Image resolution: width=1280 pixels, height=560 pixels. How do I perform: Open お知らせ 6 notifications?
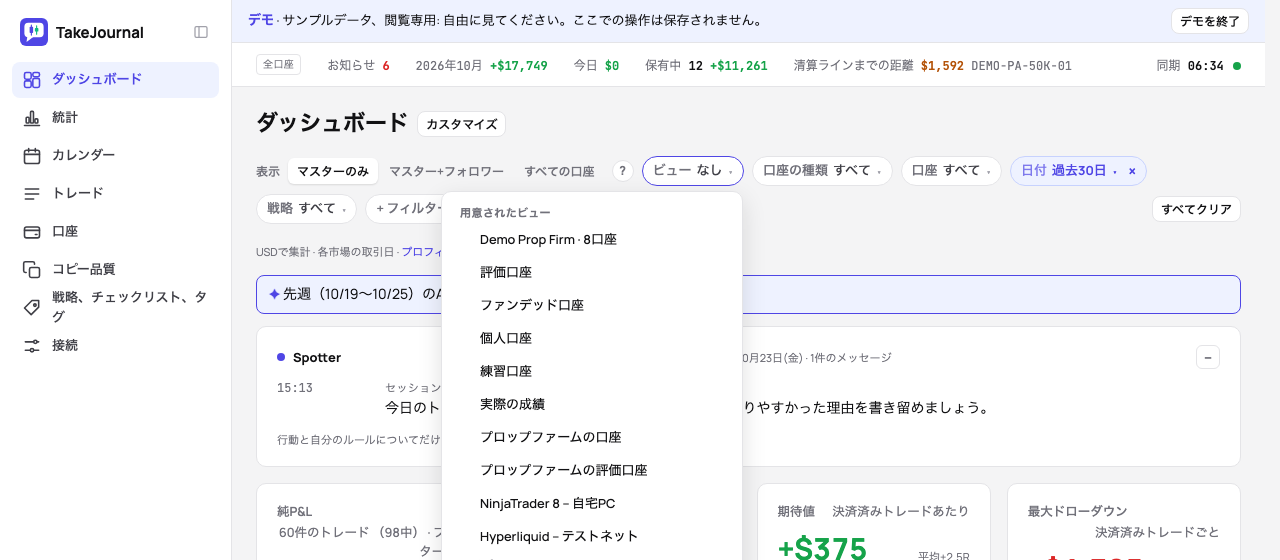coord(358,66)
